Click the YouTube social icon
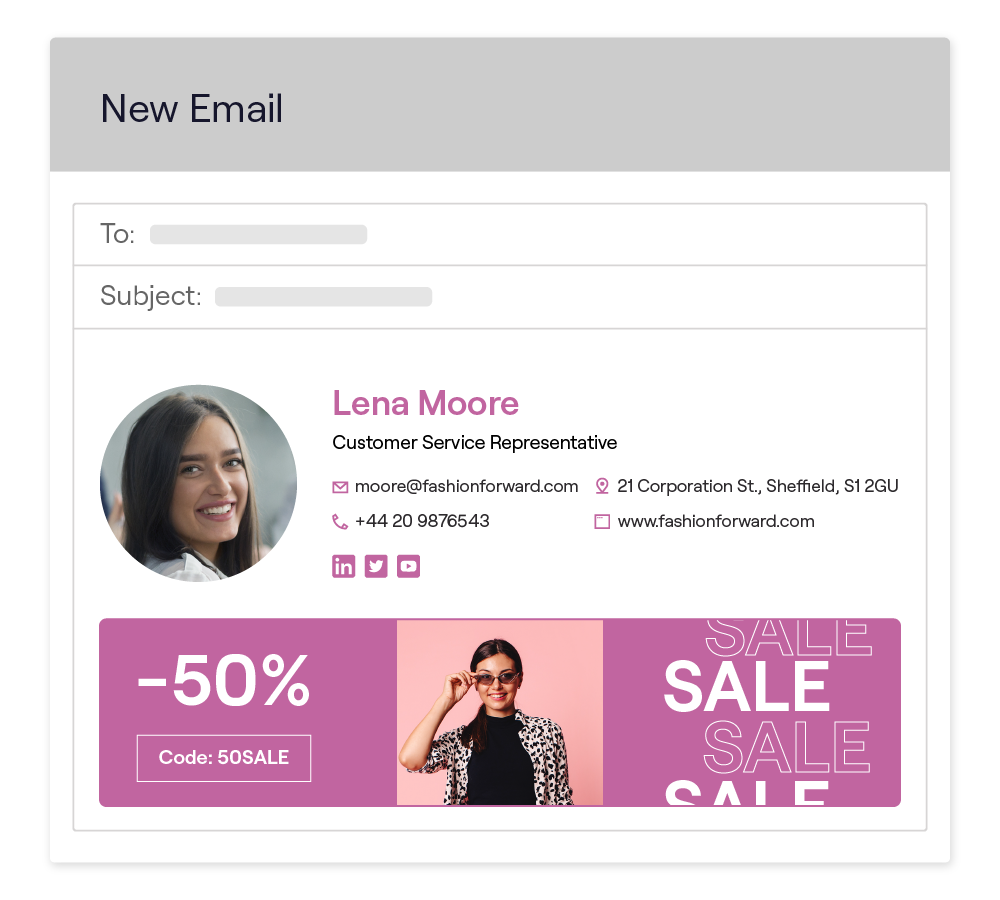Viewport: 1000px width, 900px height. [x=408, y=566]
